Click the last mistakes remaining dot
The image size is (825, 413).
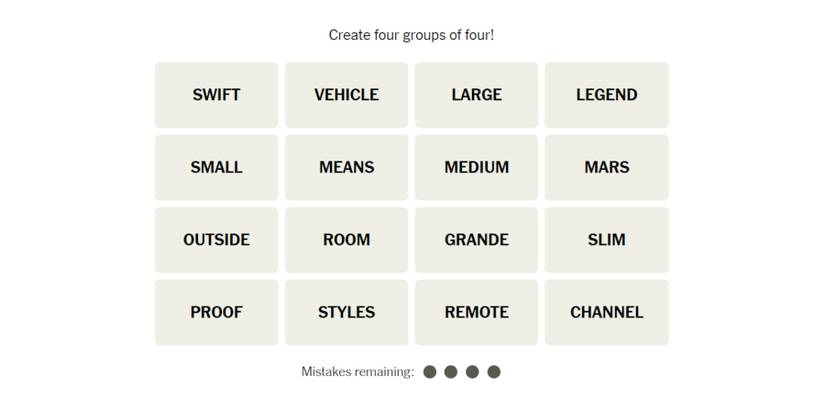coord(494,372)
